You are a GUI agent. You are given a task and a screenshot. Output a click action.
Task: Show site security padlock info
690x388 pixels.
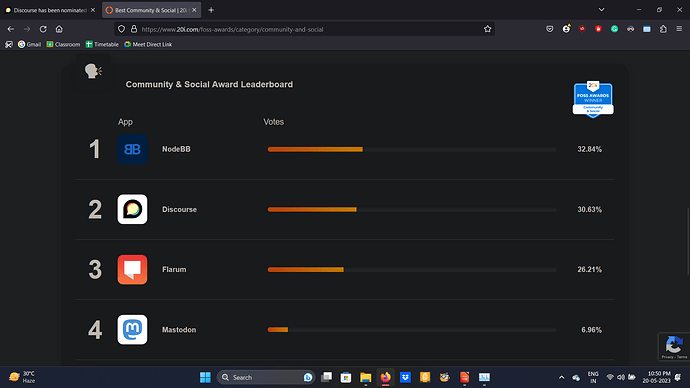(x=134, y=29)
